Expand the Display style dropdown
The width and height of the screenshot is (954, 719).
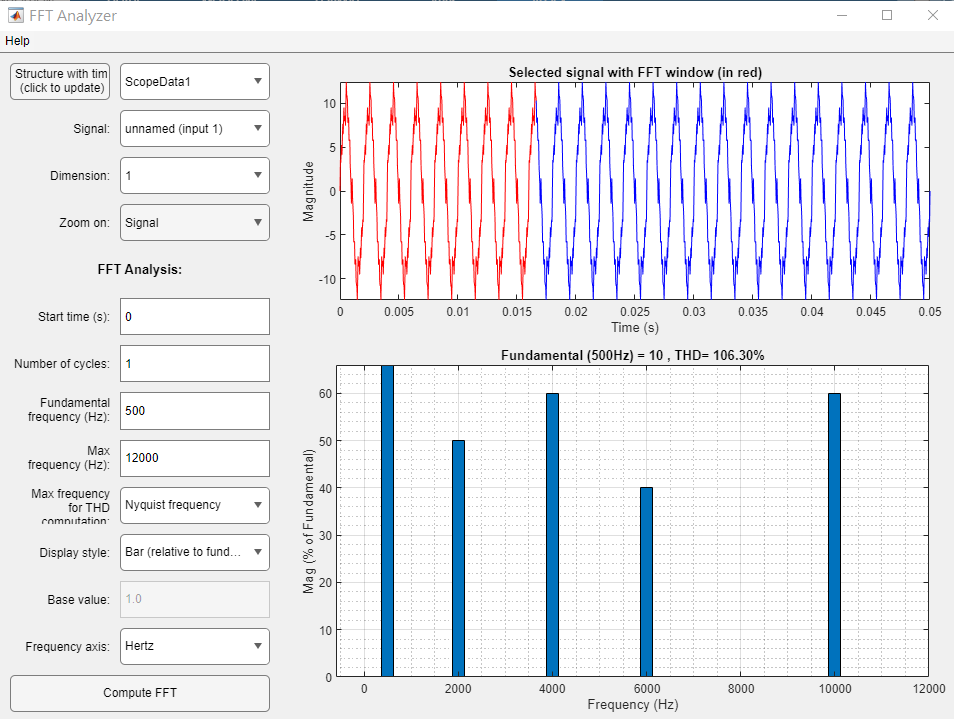[x=195, y=552]
